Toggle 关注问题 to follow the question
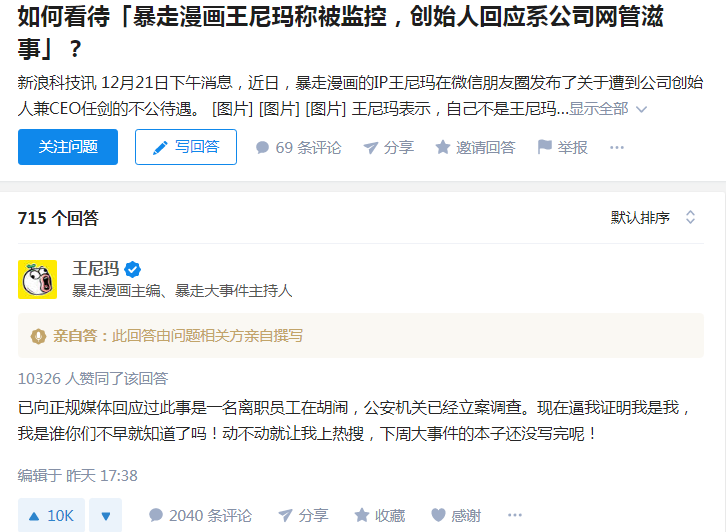The image size is (726, 532). coord(68,147)
